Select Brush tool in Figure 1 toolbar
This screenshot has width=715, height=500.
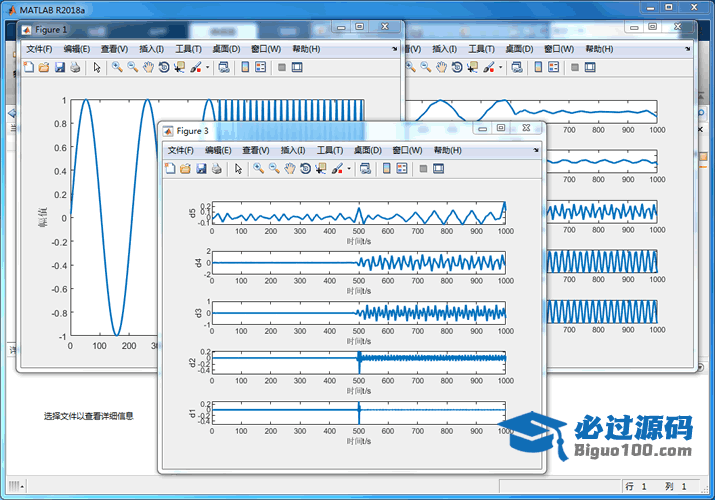196,67
